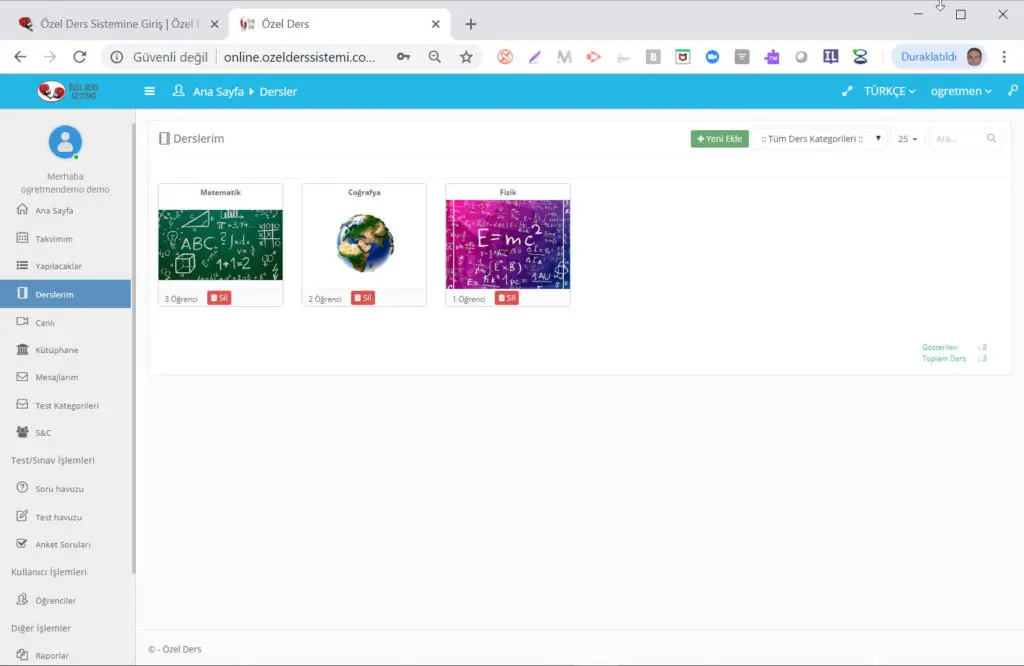Click the hamburger menu icon in header
Image resolution: width=1024 pixels, height=666 pixels.
pyautogui.click(x=150, y=91)
